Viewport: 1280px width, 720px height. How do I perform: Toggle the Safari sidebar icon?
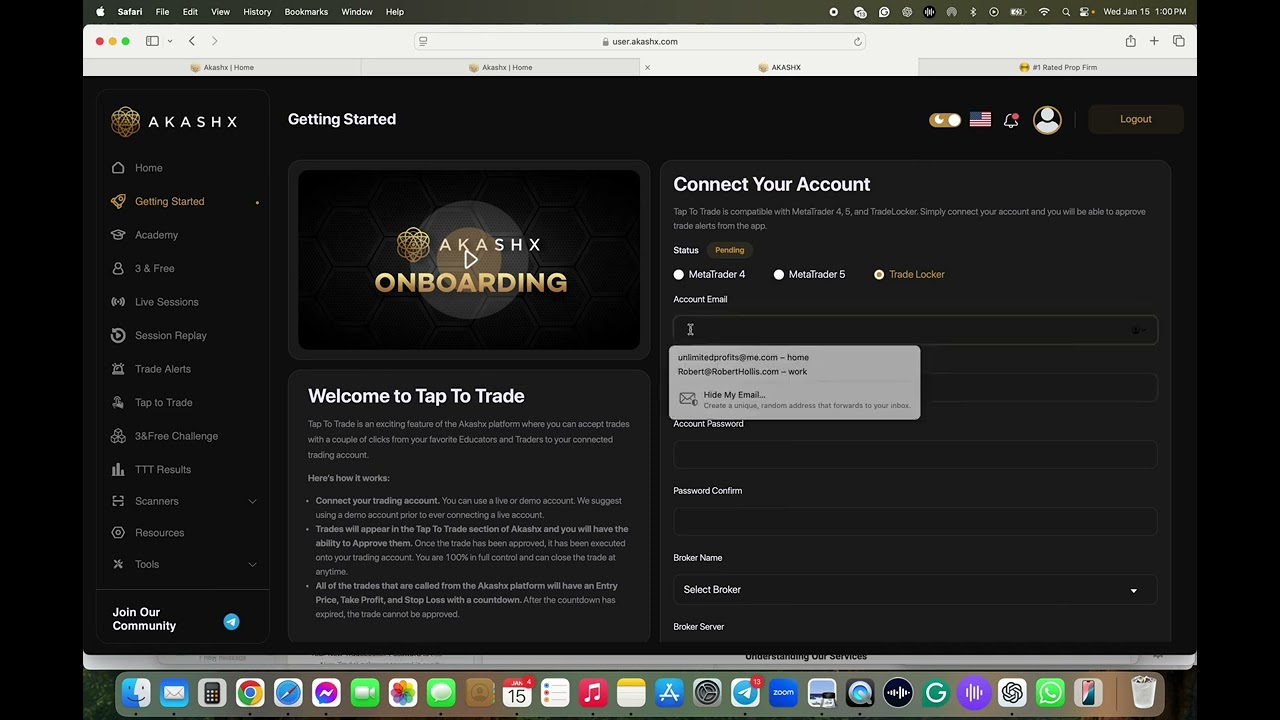coord(152,41)
